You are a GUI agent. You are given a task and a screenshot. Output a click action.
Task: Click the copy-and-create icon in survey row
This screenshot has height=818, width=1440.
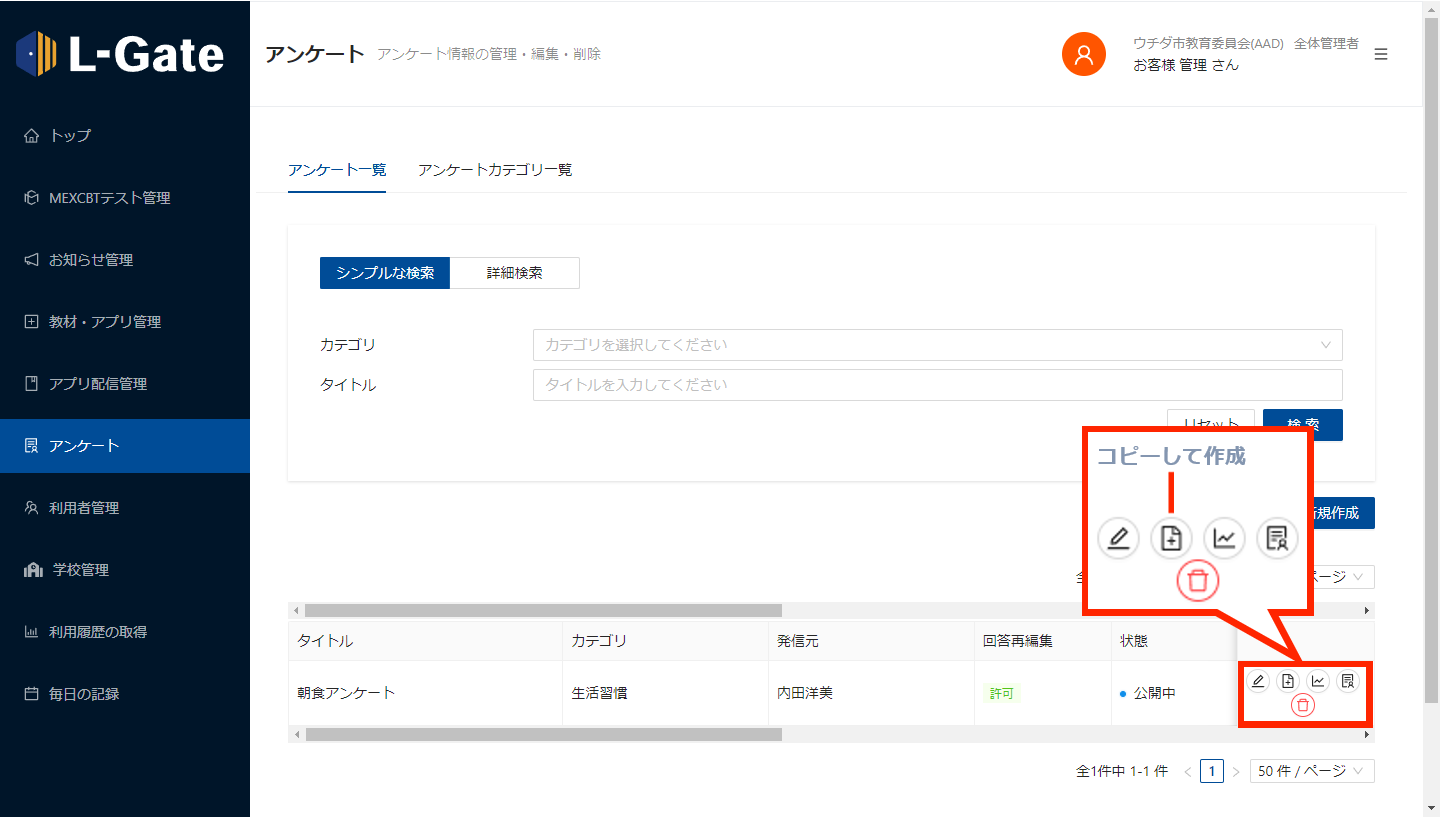1288,681
